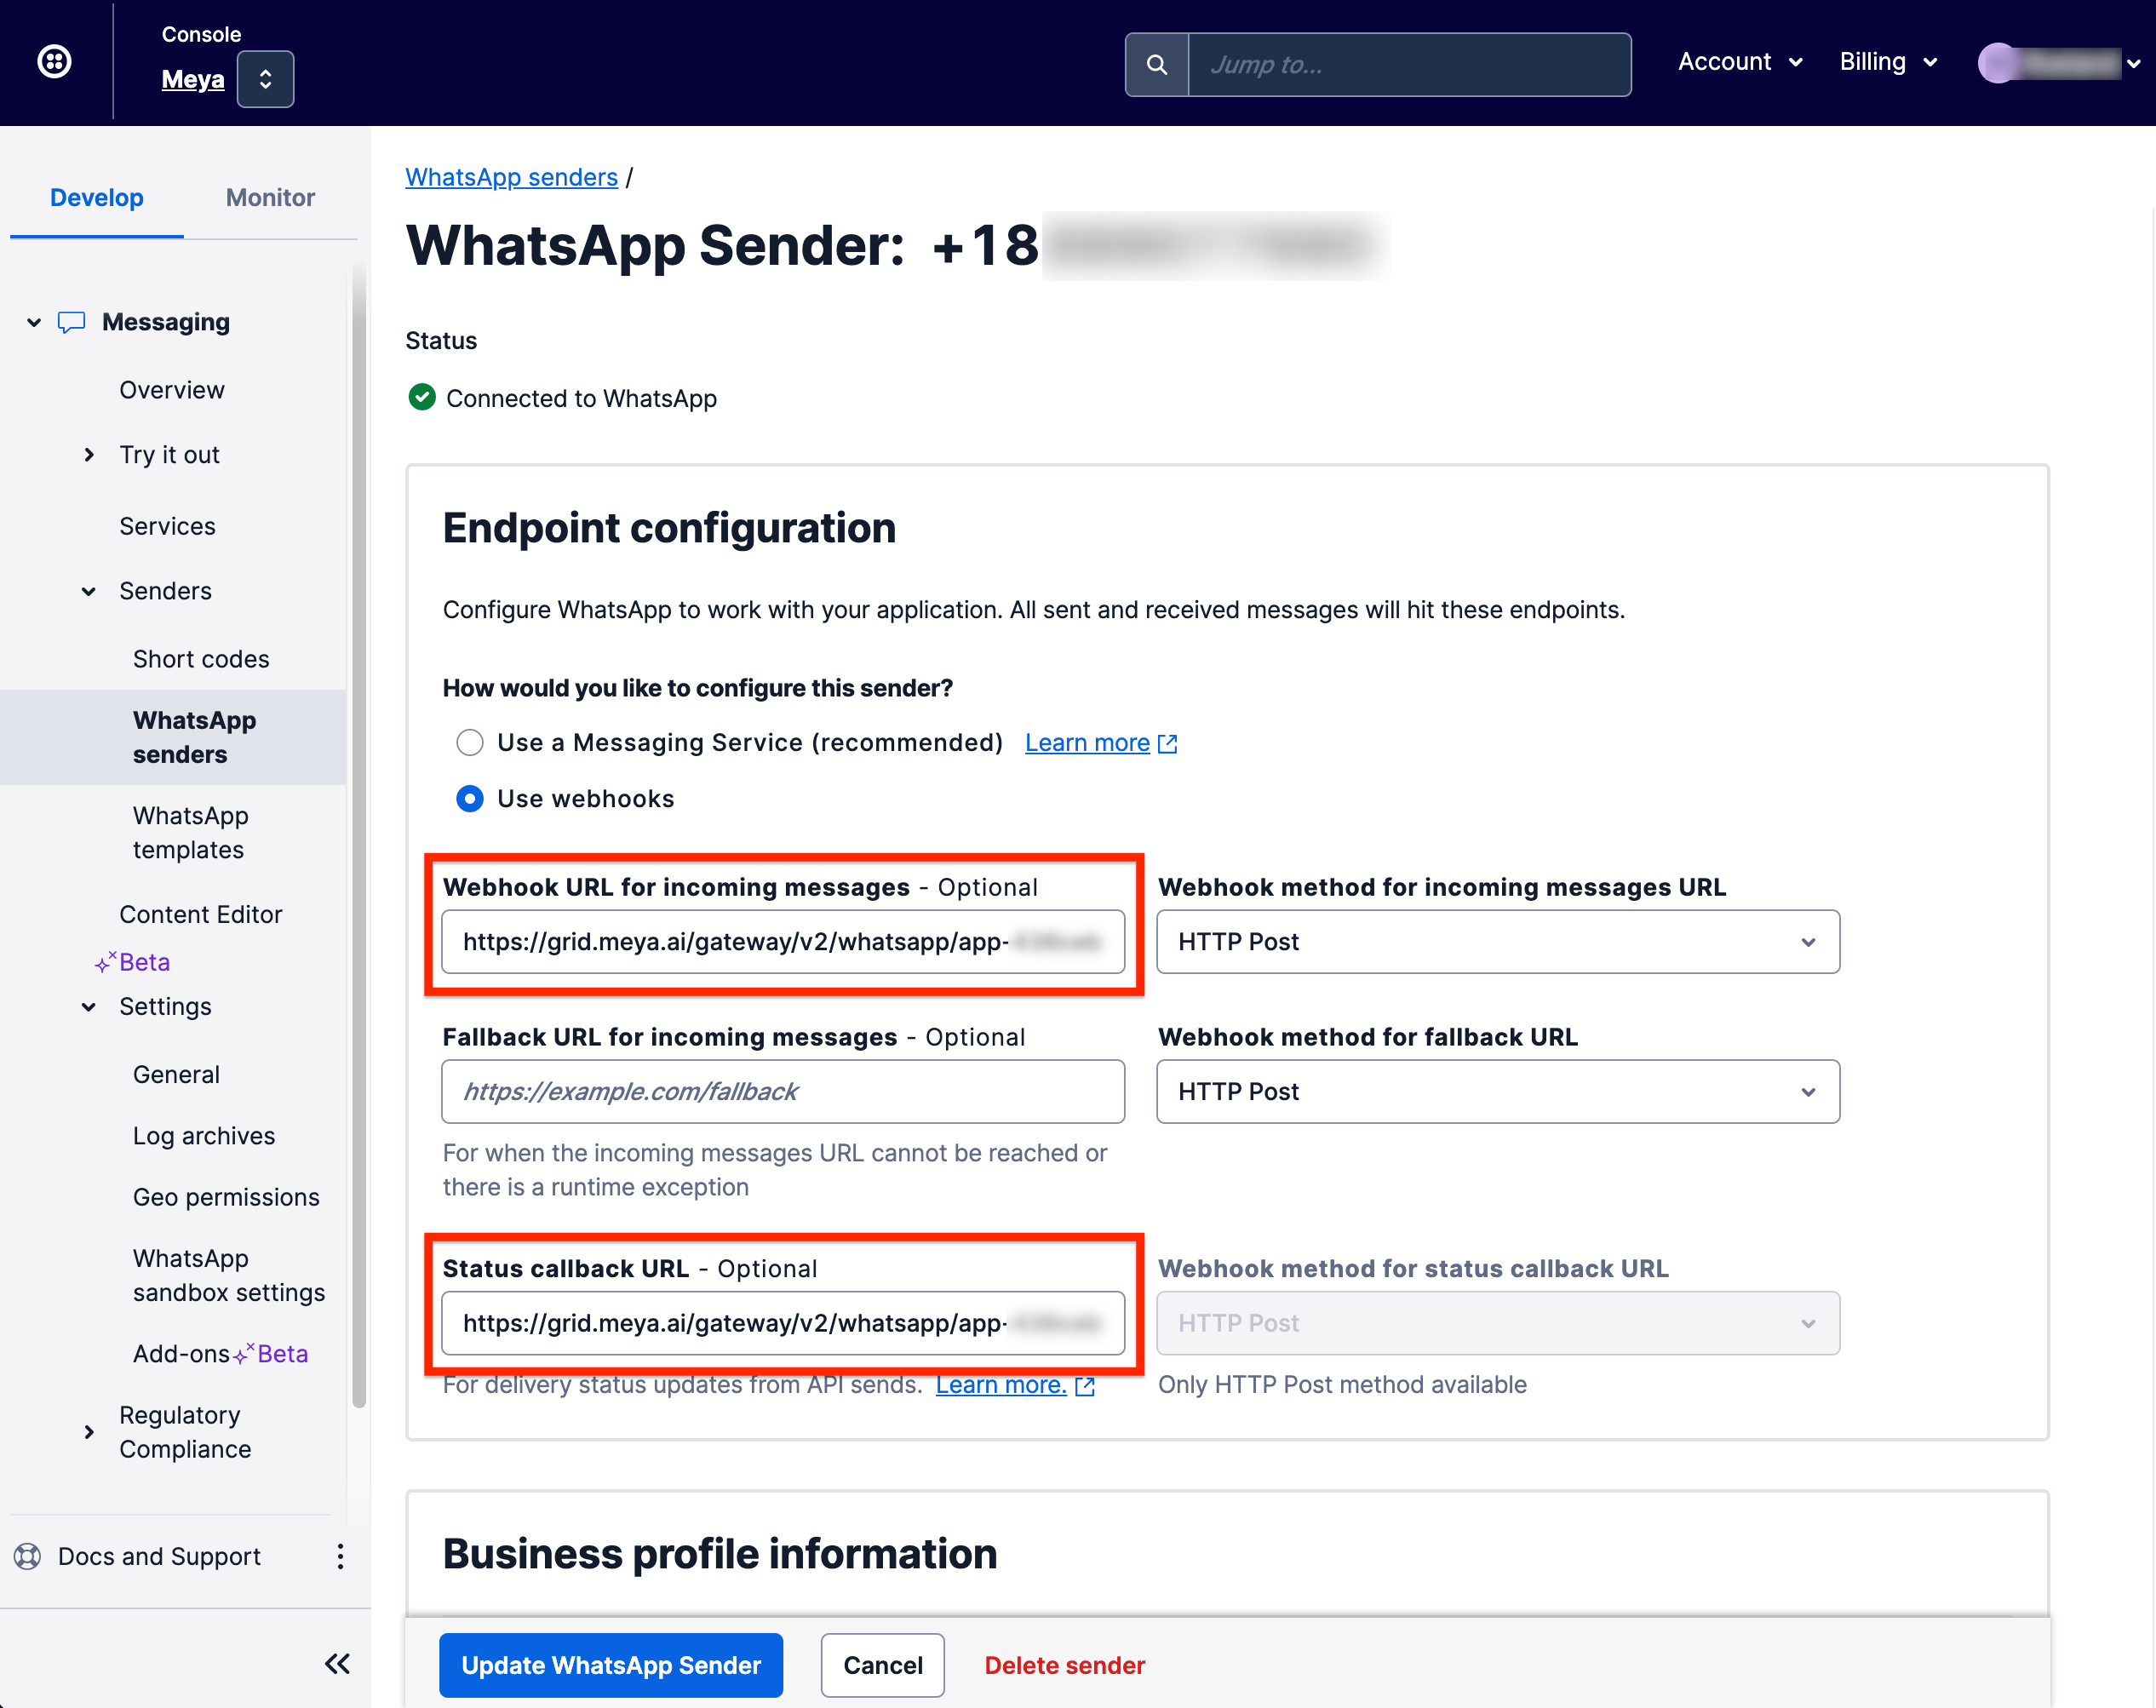The height and width of the screenshot is (1708, 2156).
Task: Select Use a Messaging Service radio
Action: coord(470,743)
